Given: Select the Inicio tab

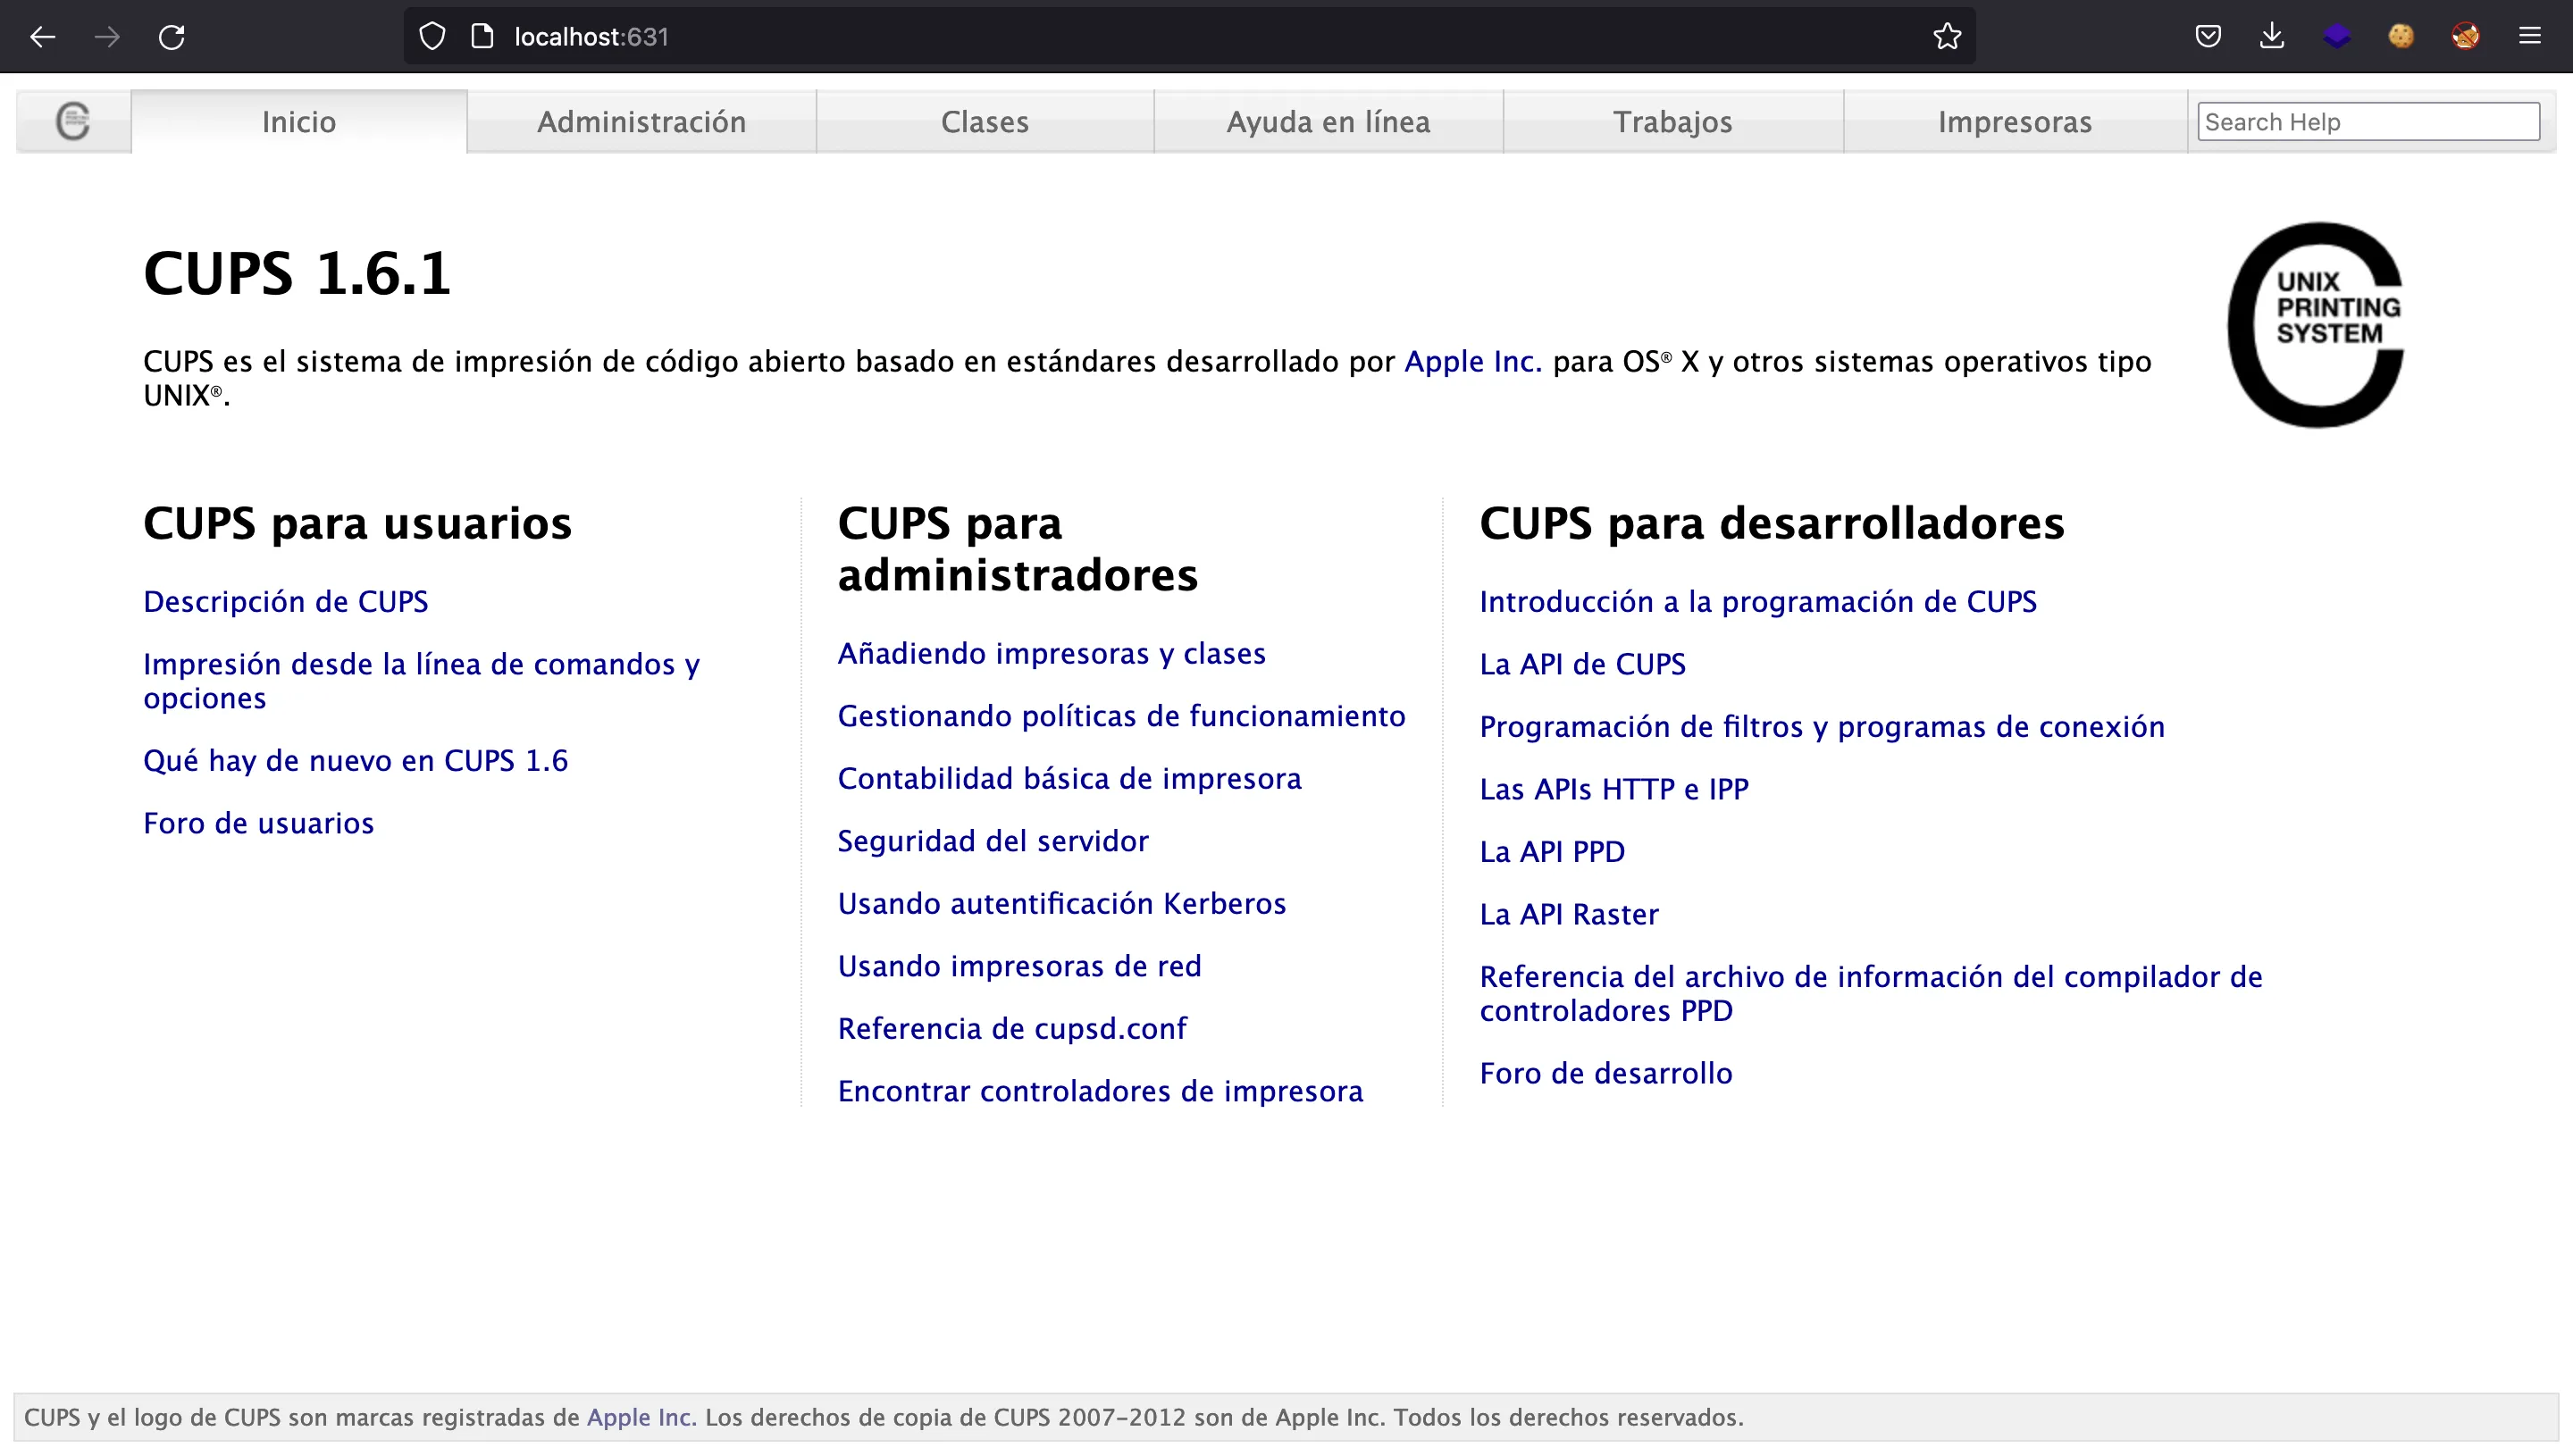Looking at the screenshot, I should pyautogui.click(x=299, y=122).
